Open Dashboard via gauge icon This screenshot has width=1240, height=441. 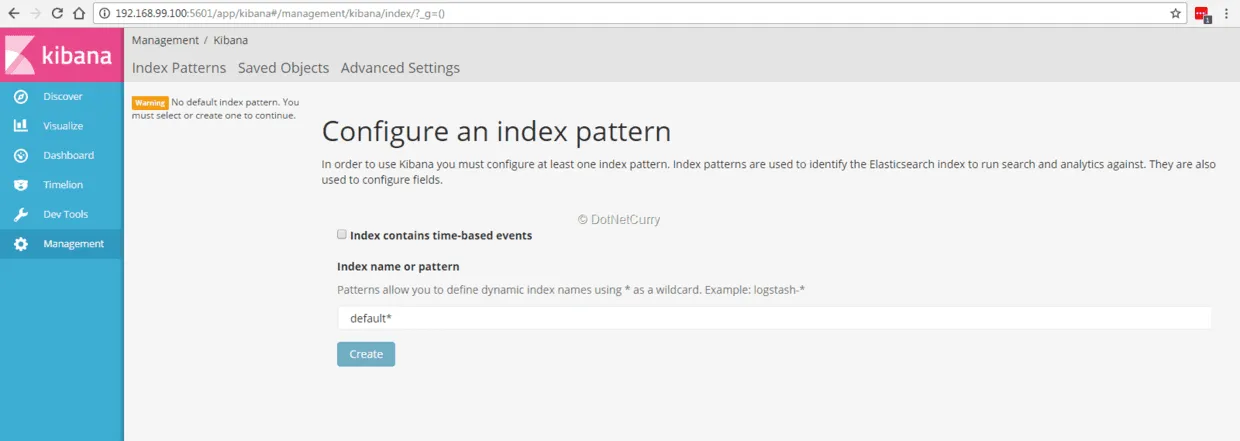coord(21,156)
